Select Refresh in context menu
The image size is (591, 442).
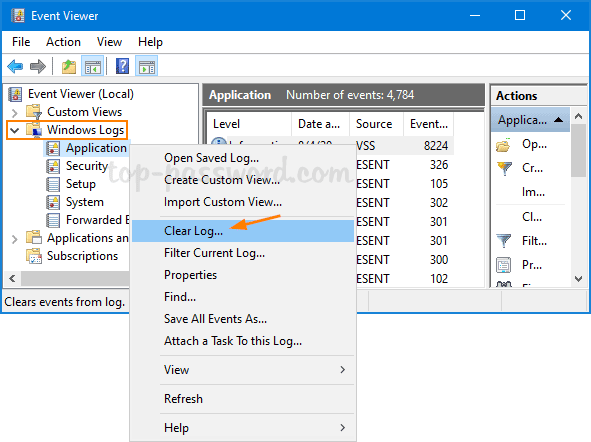[243, 399]
